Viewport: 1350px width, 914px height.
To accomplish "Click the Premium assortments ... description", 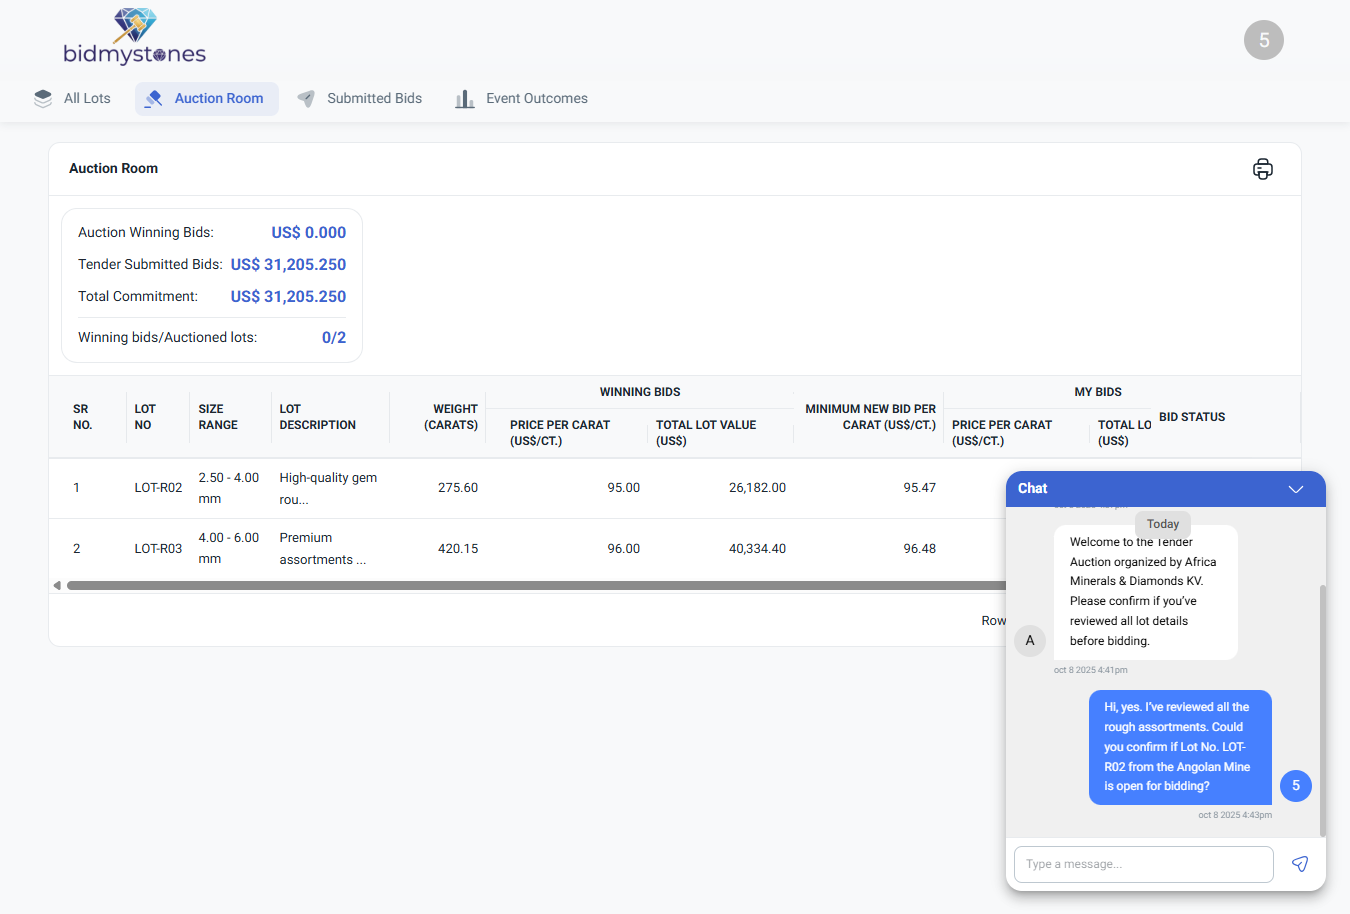I will [x=323, y=549].
